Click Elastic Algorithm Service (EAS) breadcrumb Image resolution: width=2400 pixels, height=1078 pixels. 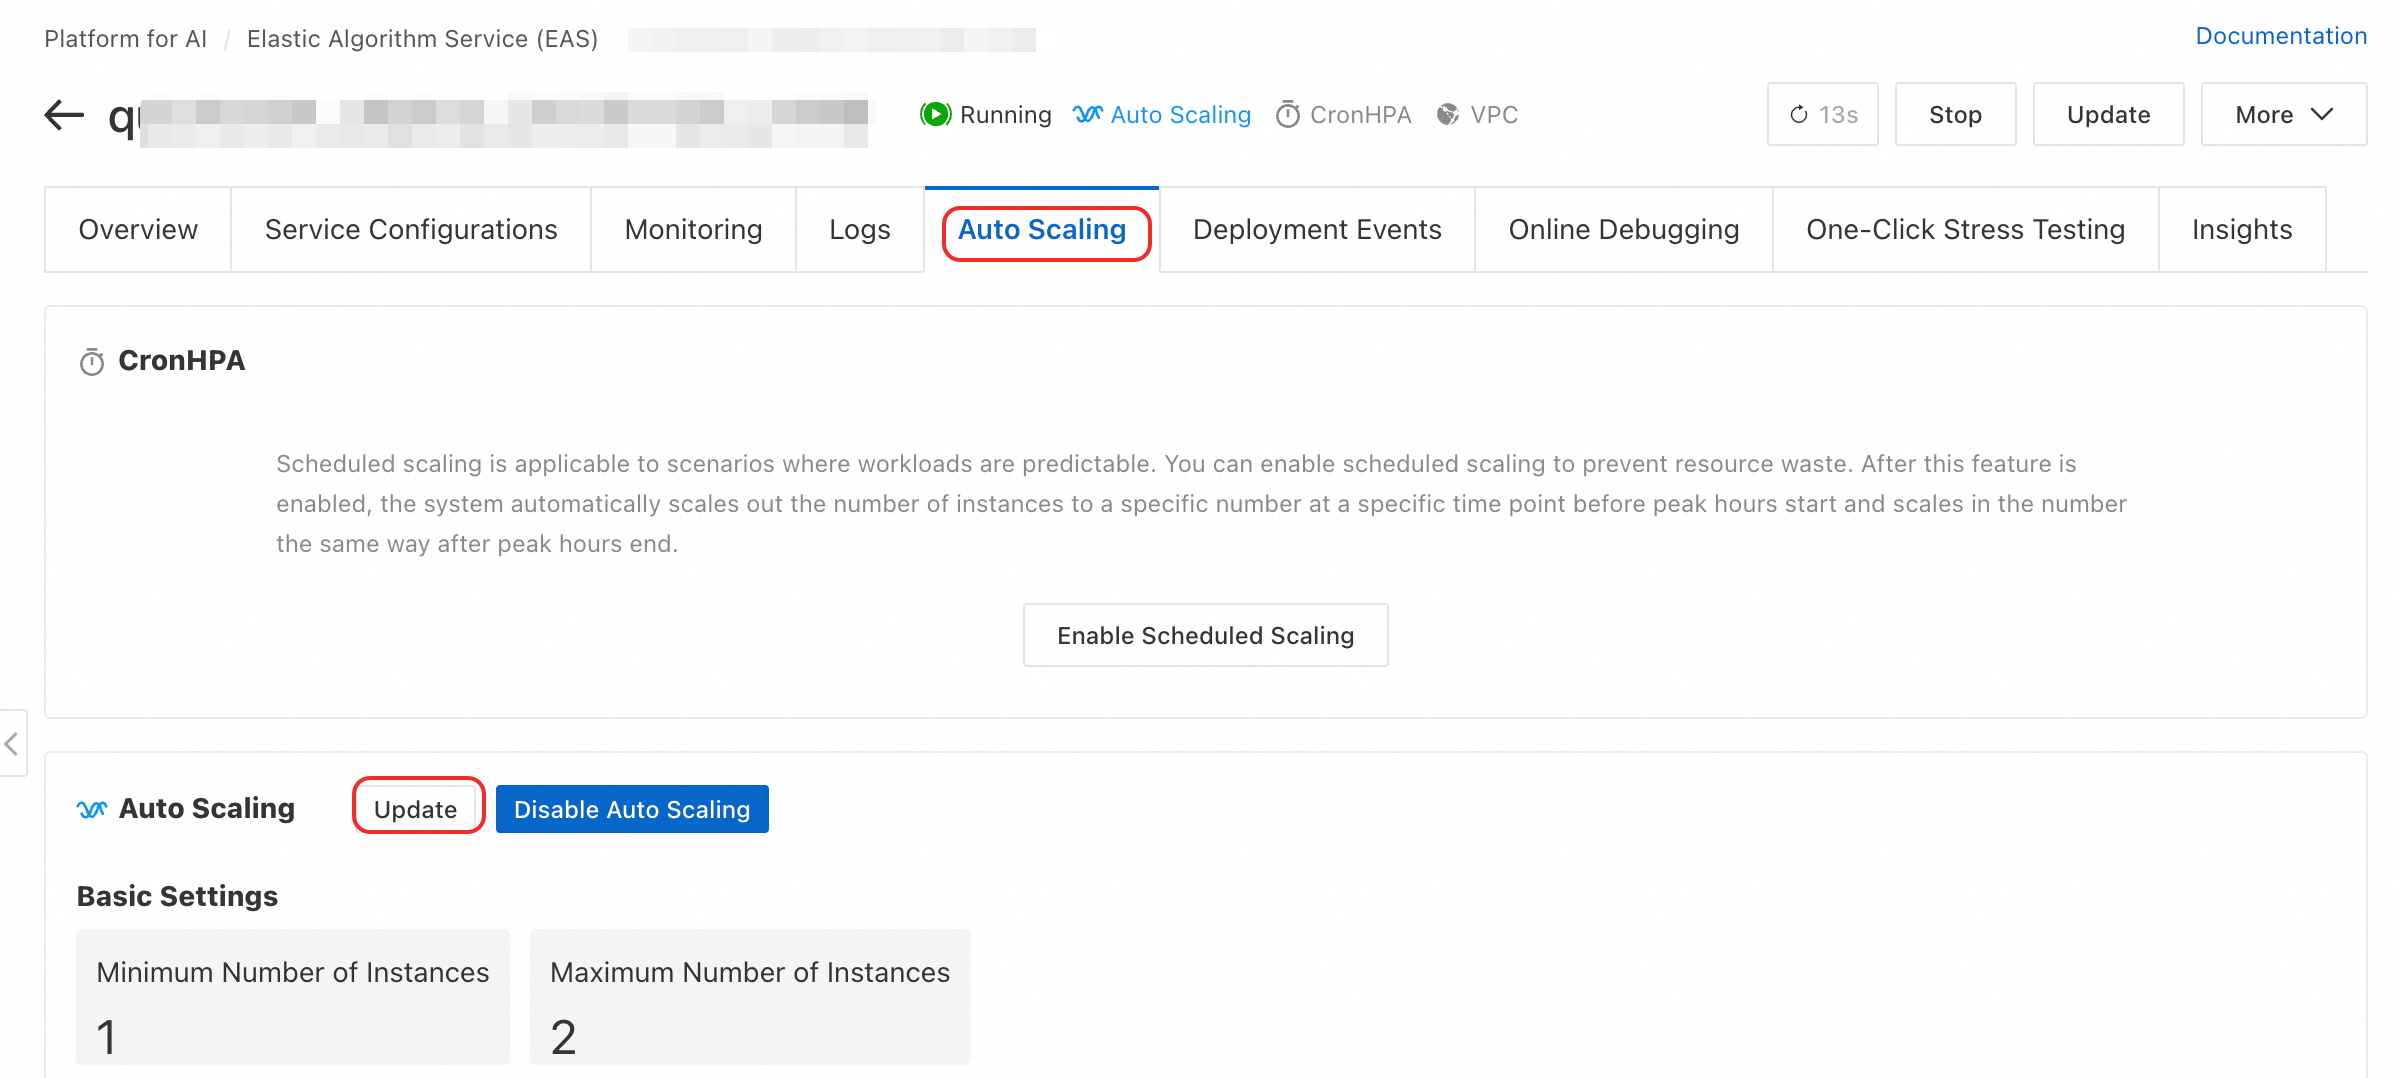pos(423,39)
